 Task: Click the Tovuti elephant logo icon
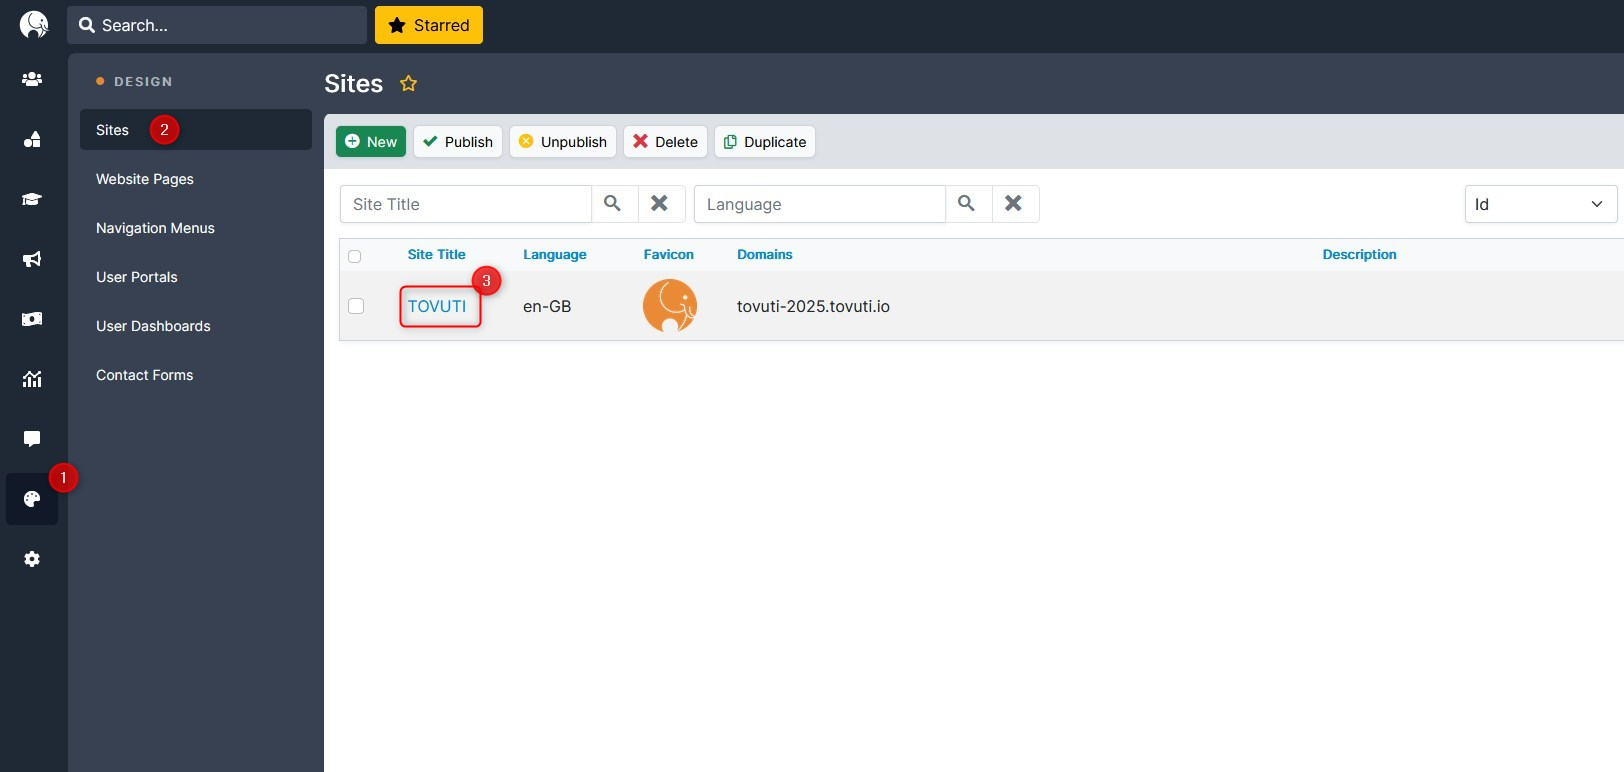(34, 25)
